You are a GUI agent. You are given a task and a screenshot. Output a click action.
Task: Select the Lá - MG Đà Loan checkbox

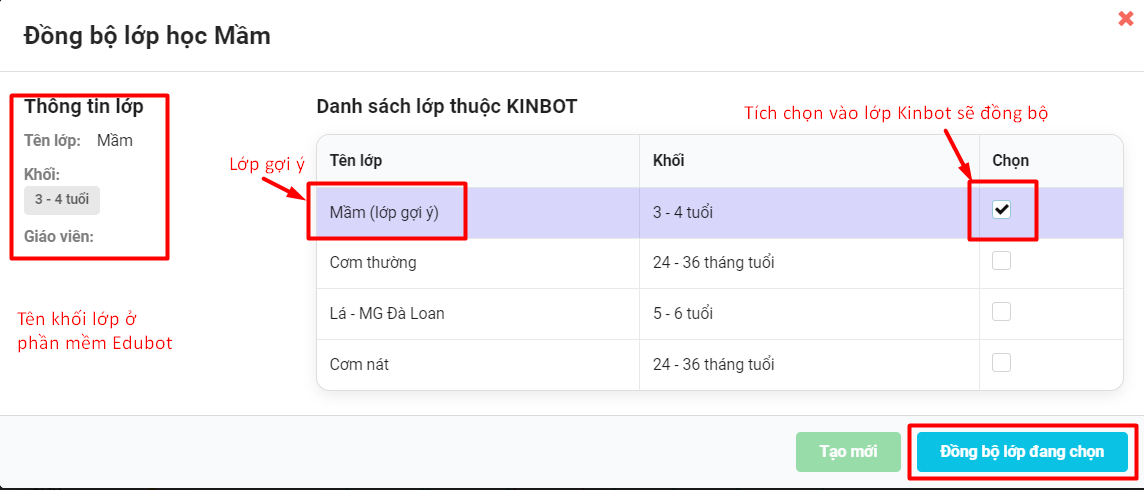(x=1001, y=312)
